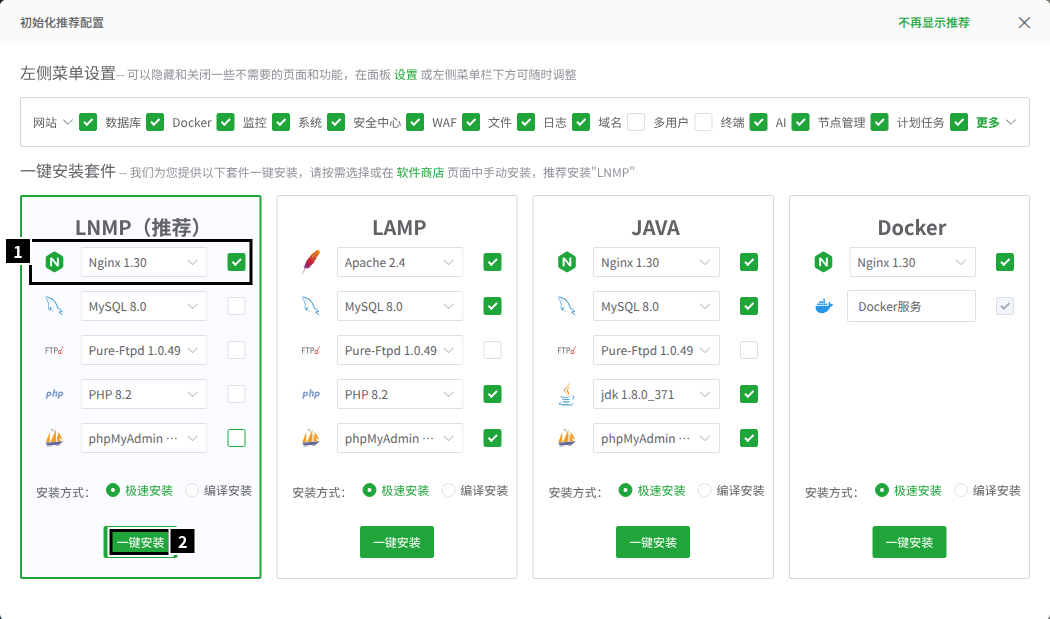The width and height of the screenshot is (1050, 619).
Task: Disable the WAF menu checkbox
Action: coord(471,122)
